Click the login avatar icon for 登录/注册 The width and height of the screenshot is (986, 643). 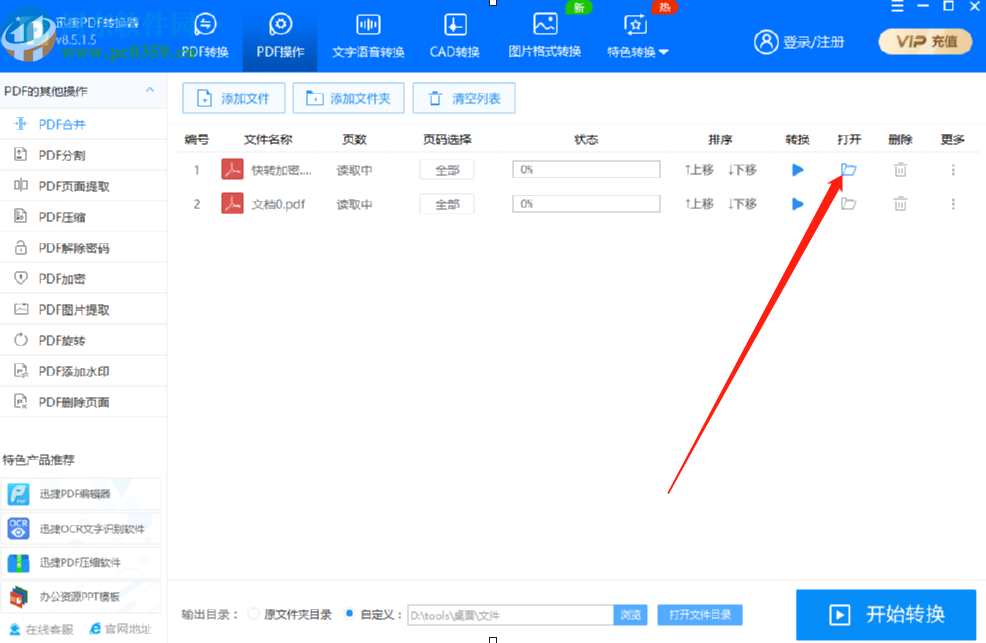pyautogui.click(x=766, y=42)
